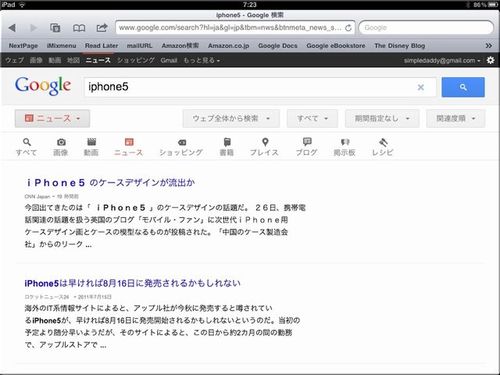Open the bookmarks book icon
500x375 pixels.
point(79,28)
